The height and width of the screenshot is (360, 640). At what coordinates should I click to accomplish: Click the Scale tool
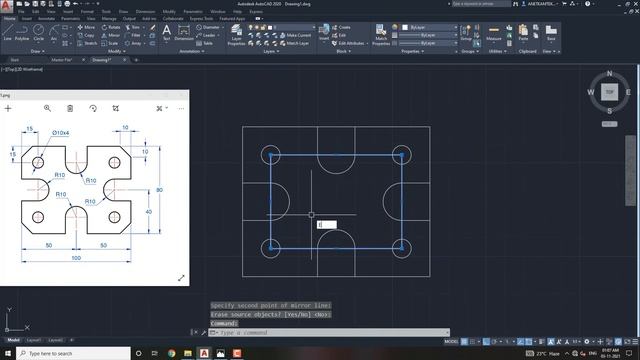tap(110, 43)
